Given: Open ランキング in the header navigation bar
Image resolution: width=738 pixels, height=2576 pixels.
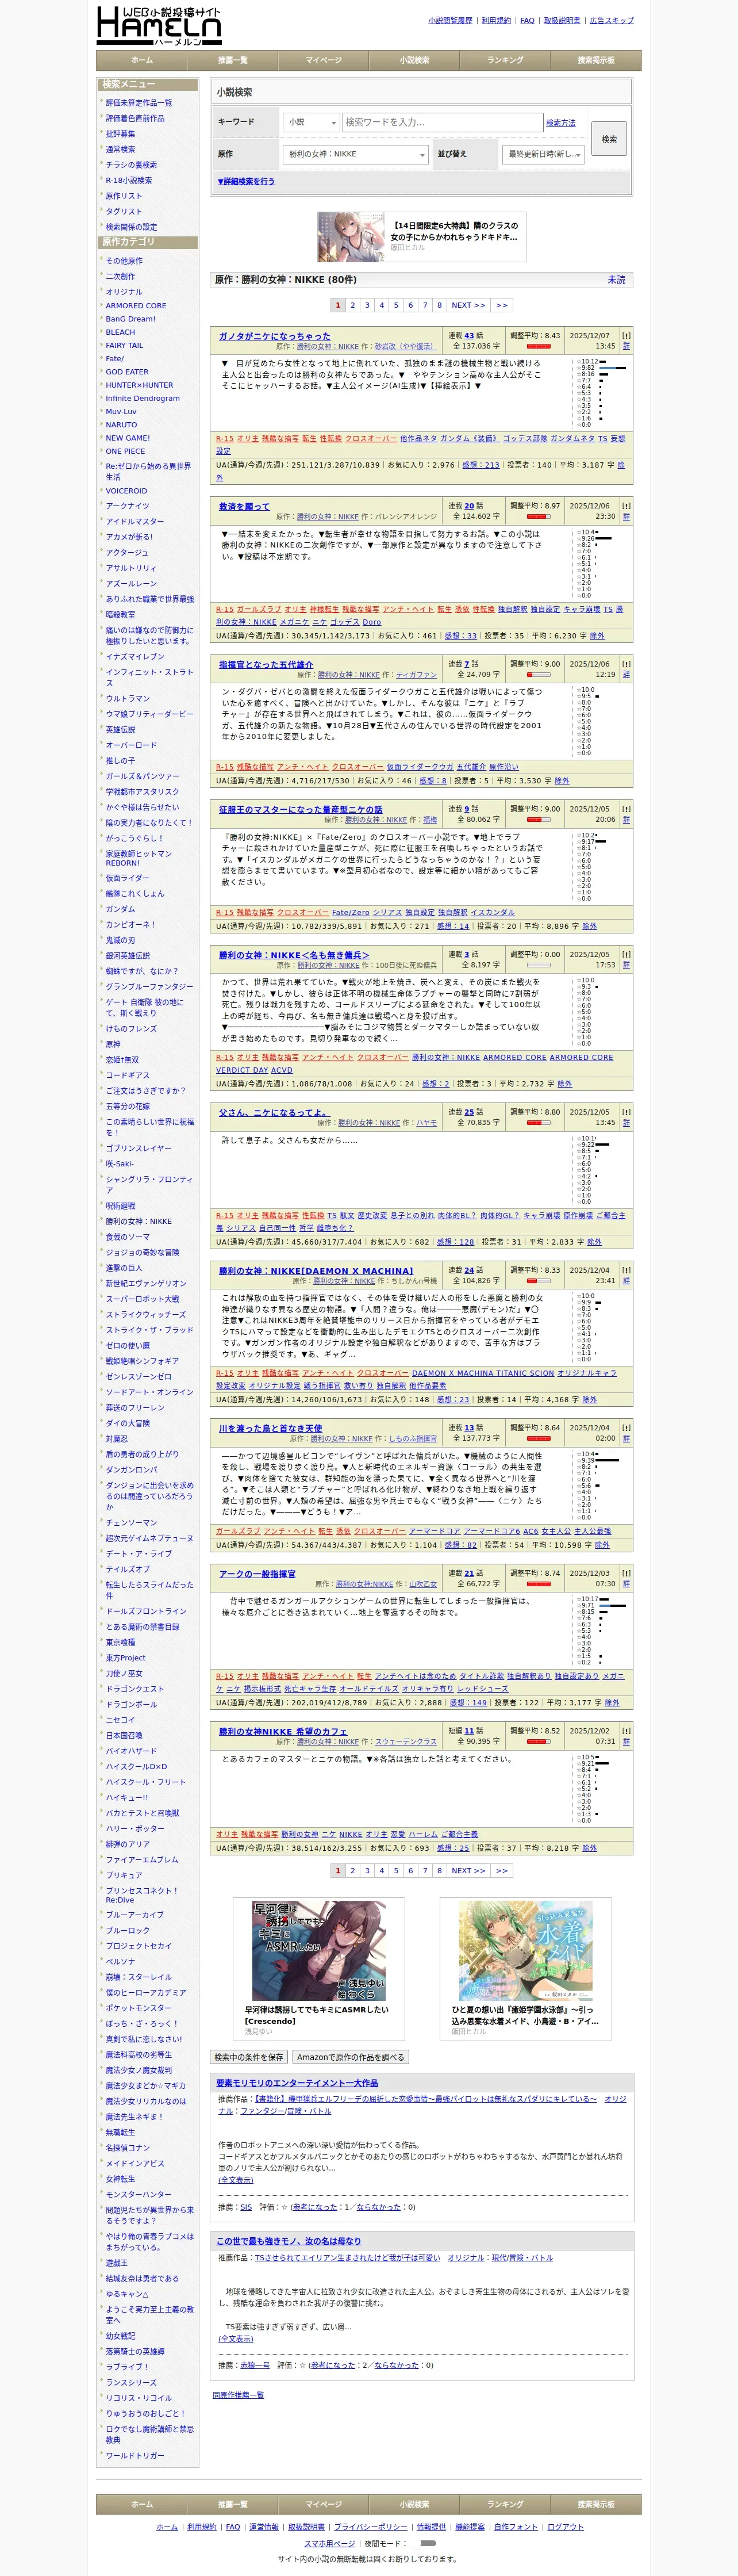Looking at the screenshot, I should pos(505,60).
